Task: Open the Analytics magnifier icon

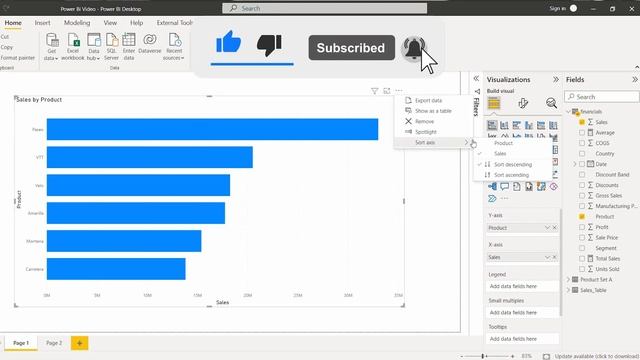Action: (551, 103)
